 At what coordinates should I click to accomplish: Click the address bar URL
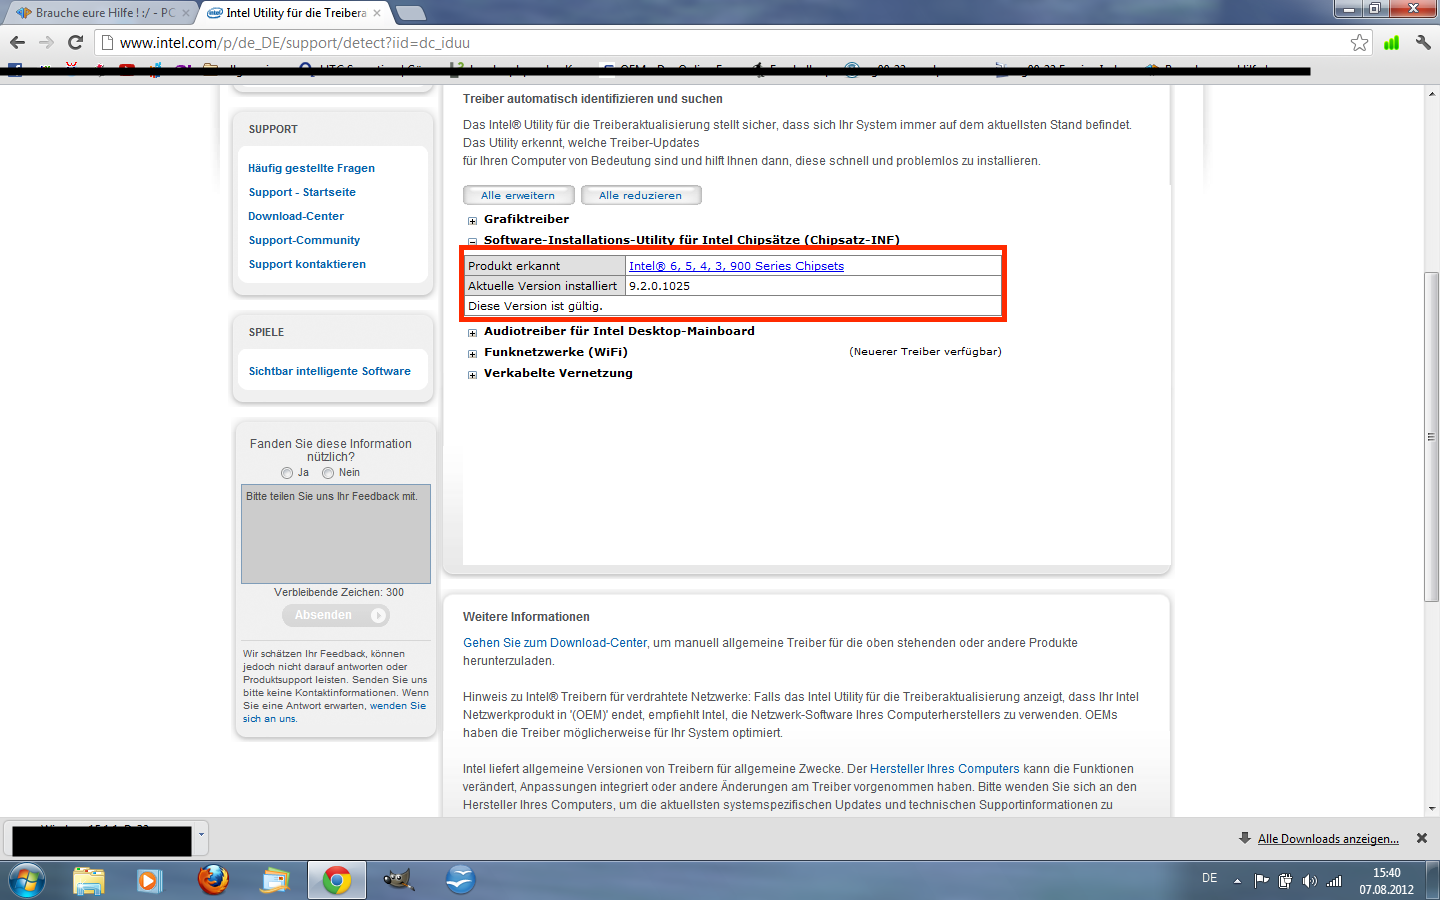295,43
